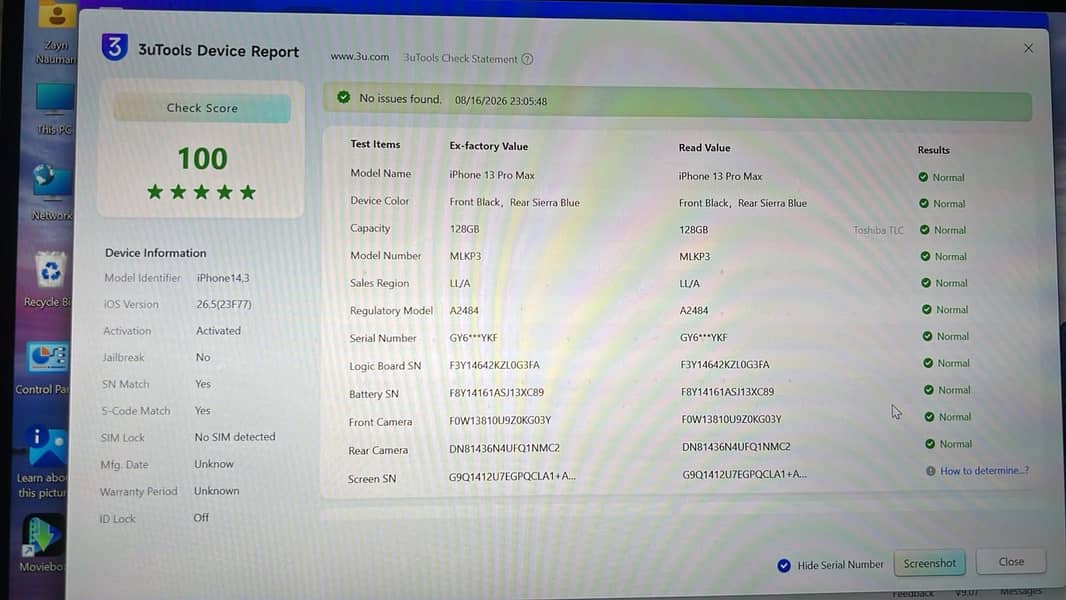Click the Normal status icon for Sales Region
The image size is (1066, 600).
(x=926, y=283)
